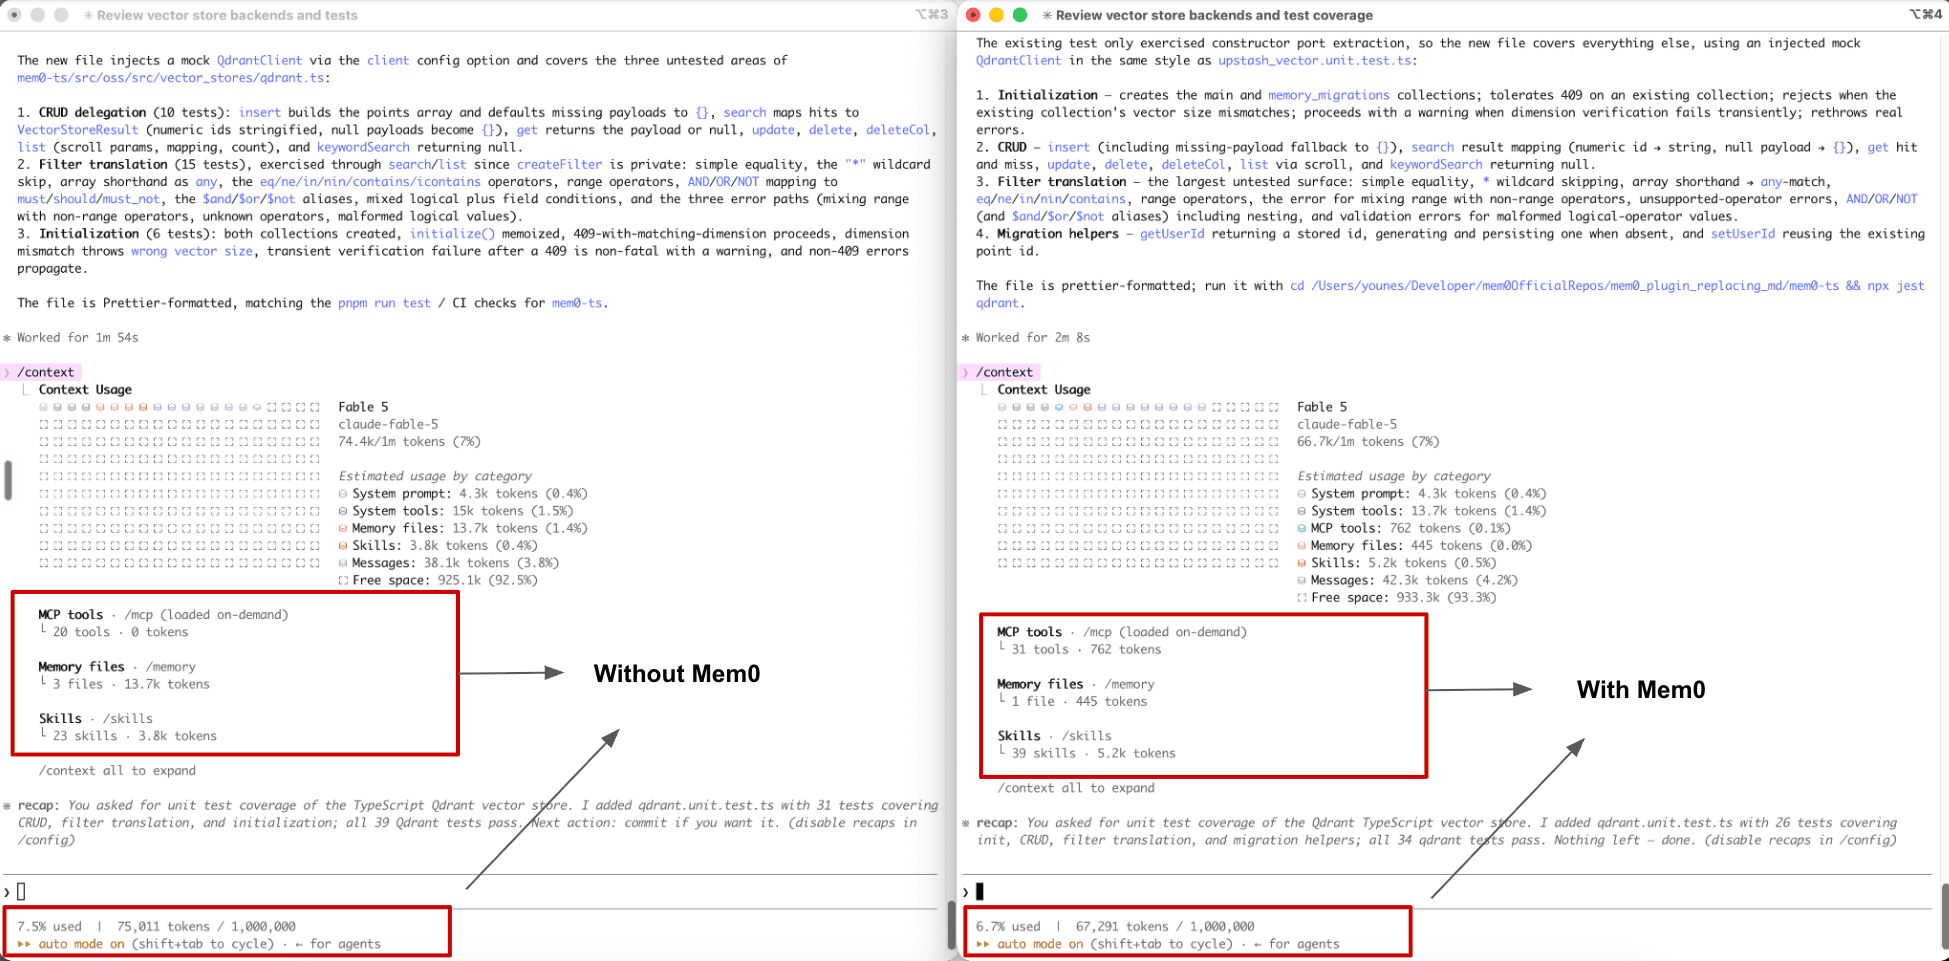Select the left tab 'Review vector store backends and tests'

(x=228, y=15)
